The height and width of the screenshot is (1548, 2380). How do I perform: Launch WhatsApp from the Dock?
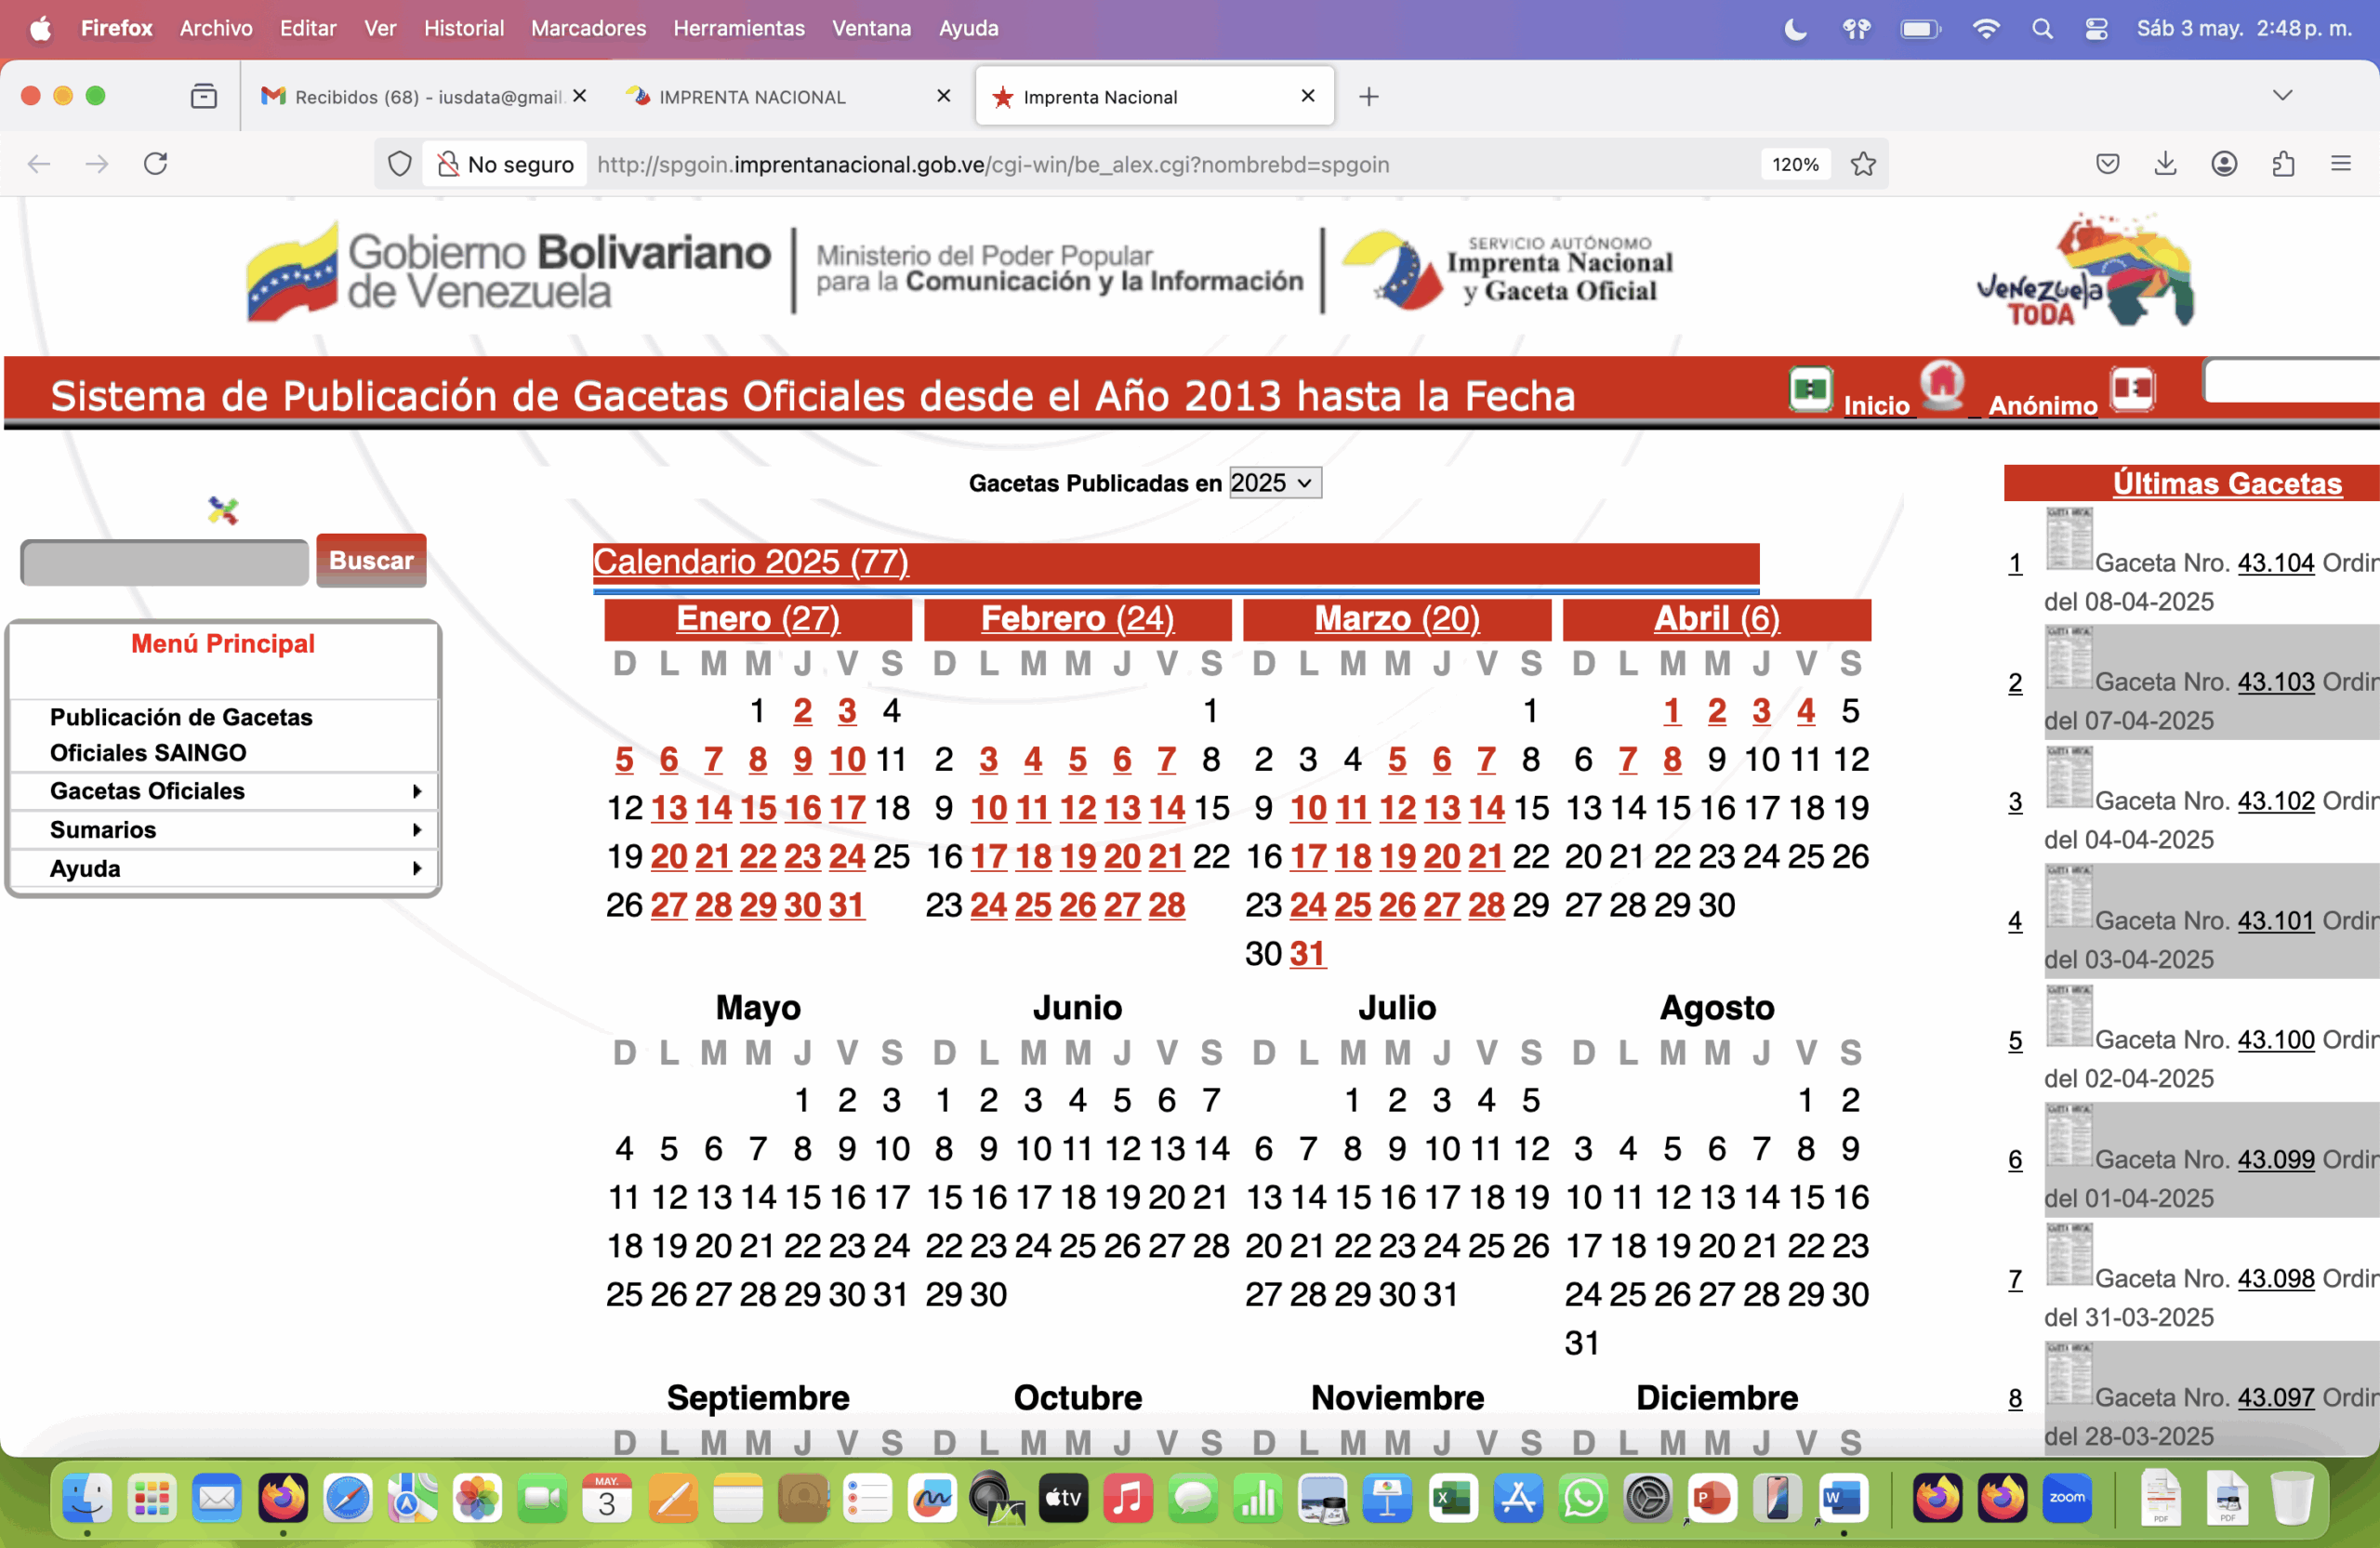[1582, 1497]
